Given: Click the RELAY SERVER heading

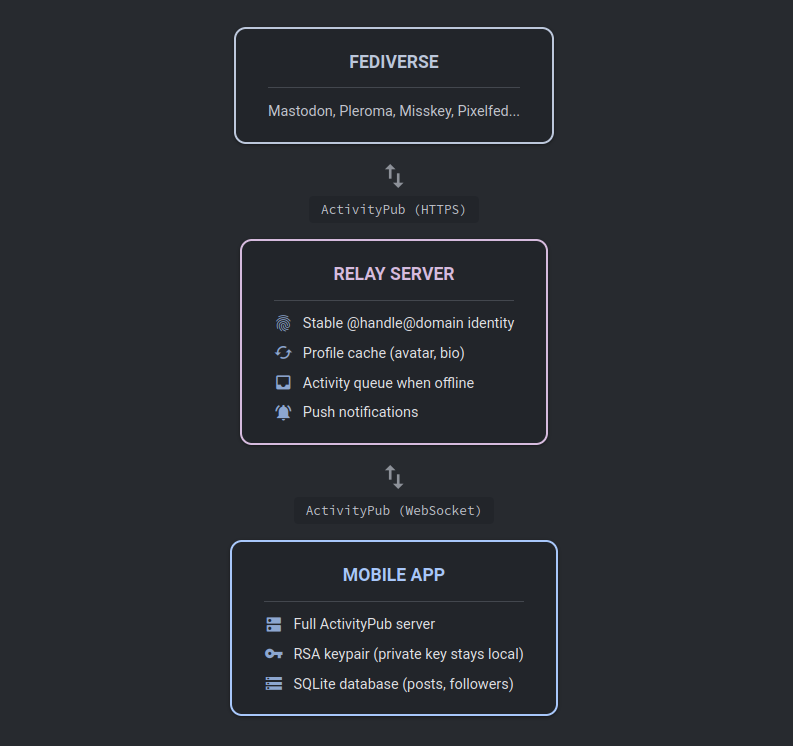Looking at the screenshot, I should click(394, 274).
